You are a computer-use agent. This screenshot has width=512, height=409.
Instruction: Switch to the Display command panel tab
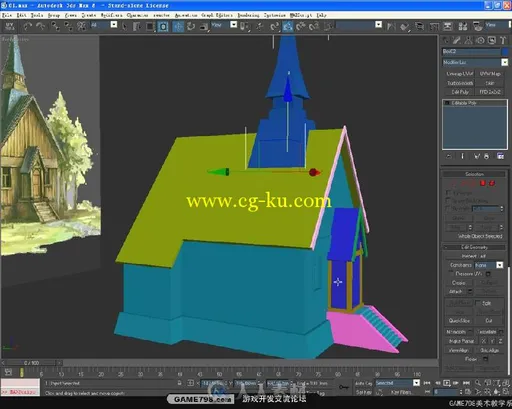(492, 41)
